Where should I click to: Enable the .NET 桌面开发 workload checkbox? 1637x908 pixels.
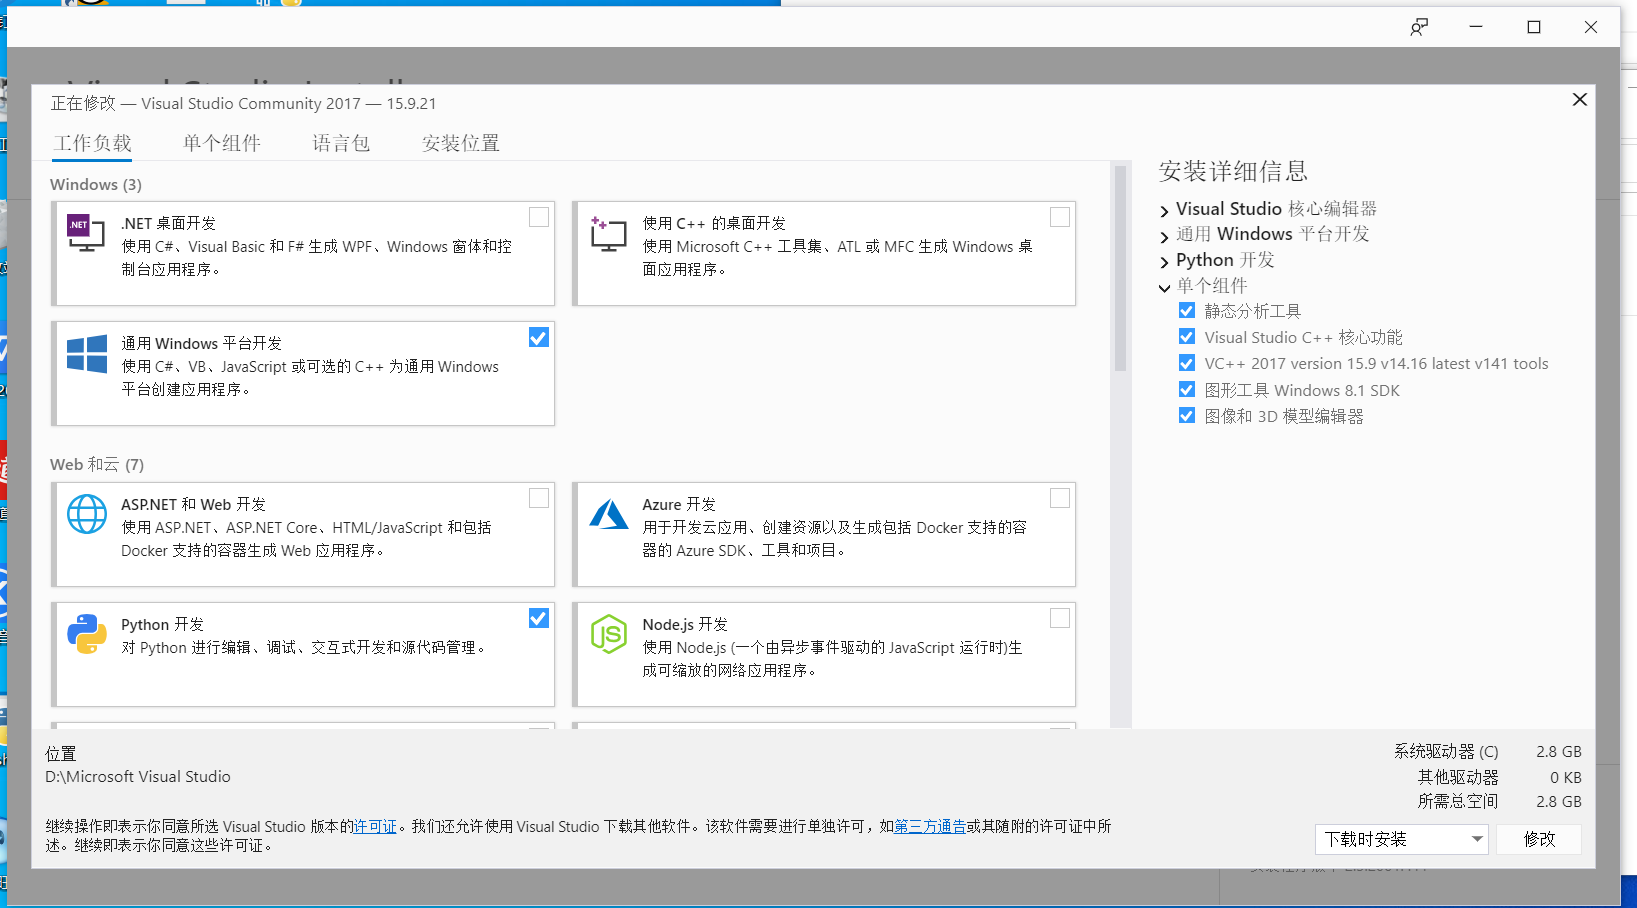539,217
